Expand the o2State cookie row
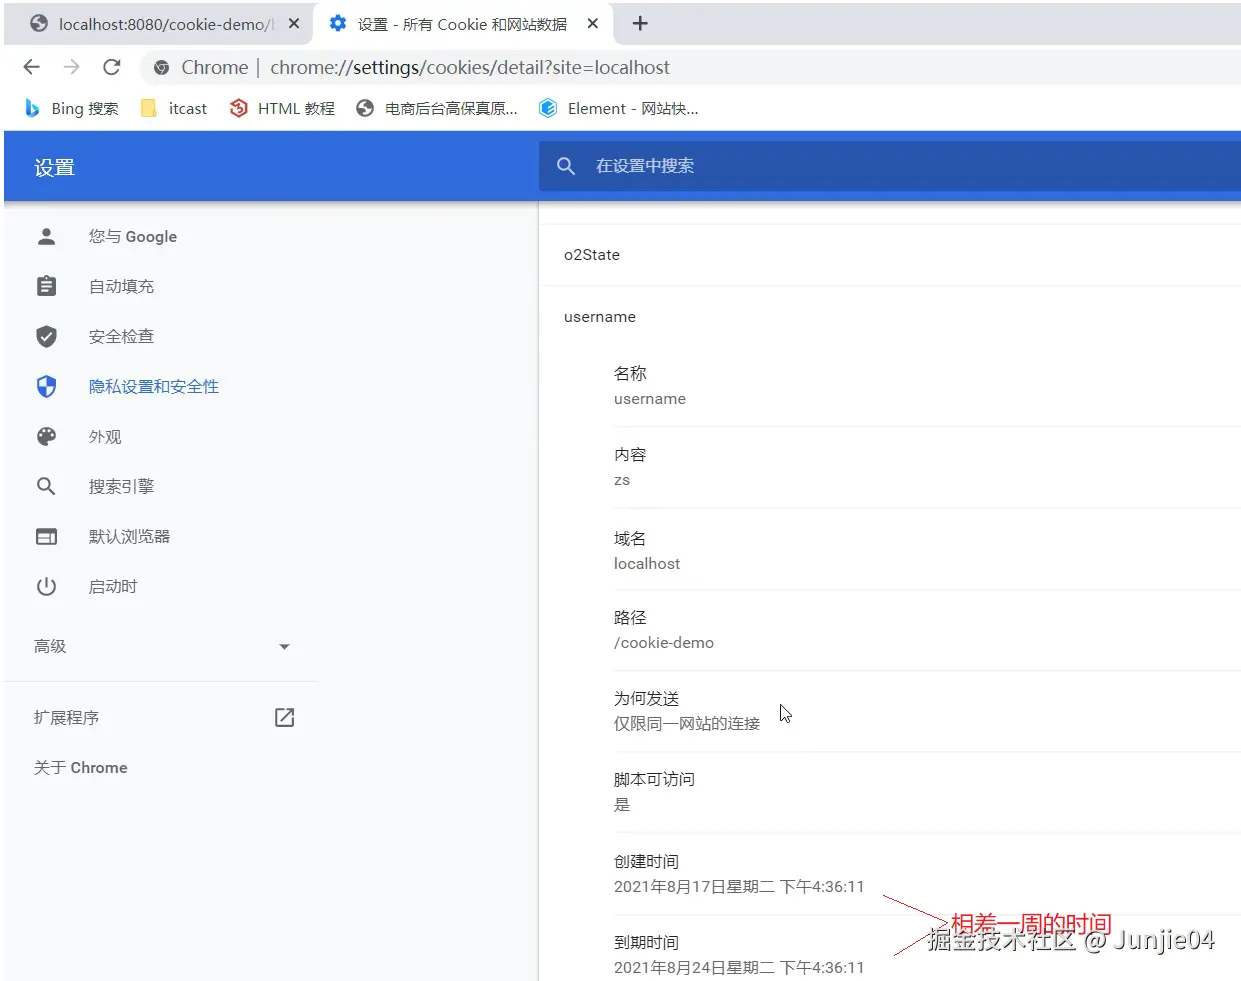This screenshot has height=981, width=1241. pos(890,255)
